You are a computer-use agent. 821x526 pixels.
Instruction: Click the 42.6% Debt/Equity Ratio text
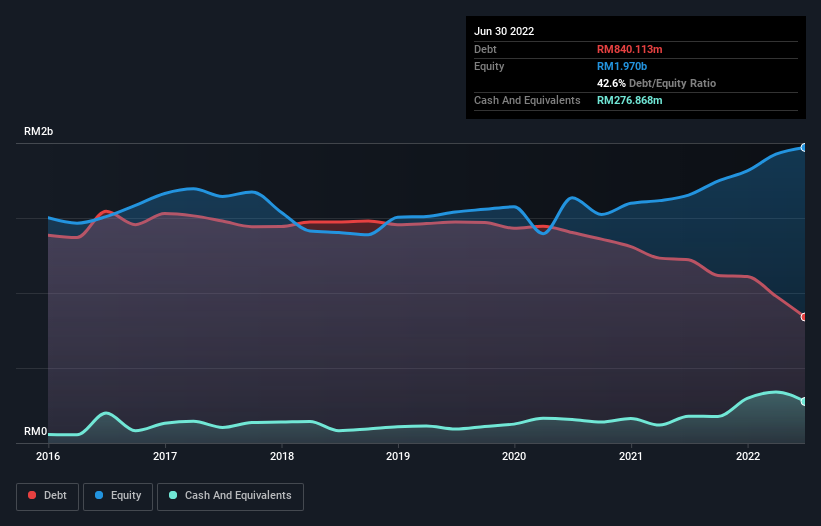coord(656,83)
